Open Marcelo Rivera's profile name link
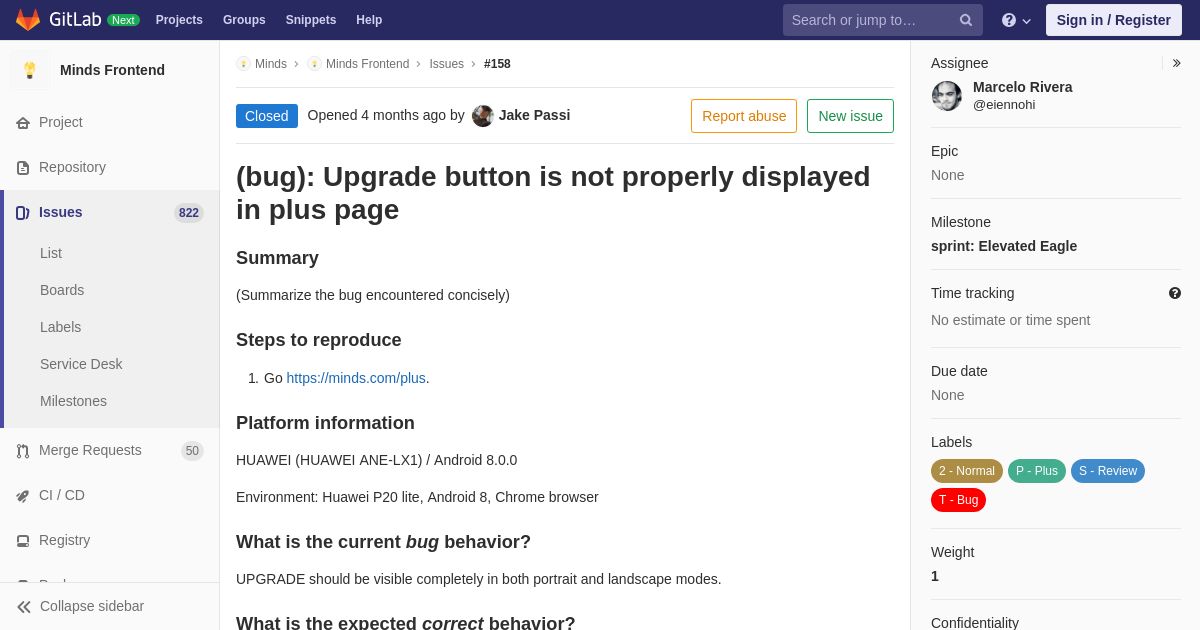This screenshot has height=630, width=1200. pos(1022,88)
